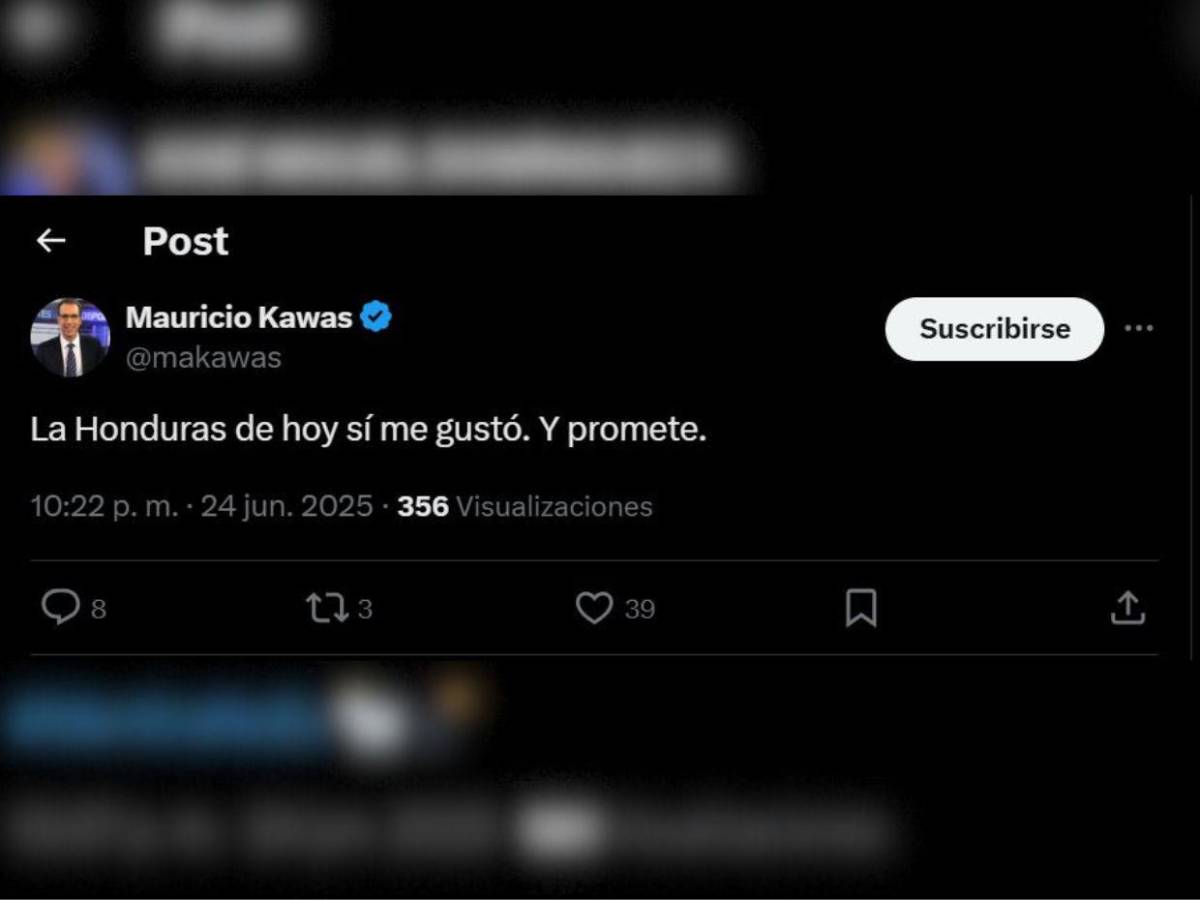1200x900 pixels.
Task: View the 39 likes count
Action: point(640,609)
